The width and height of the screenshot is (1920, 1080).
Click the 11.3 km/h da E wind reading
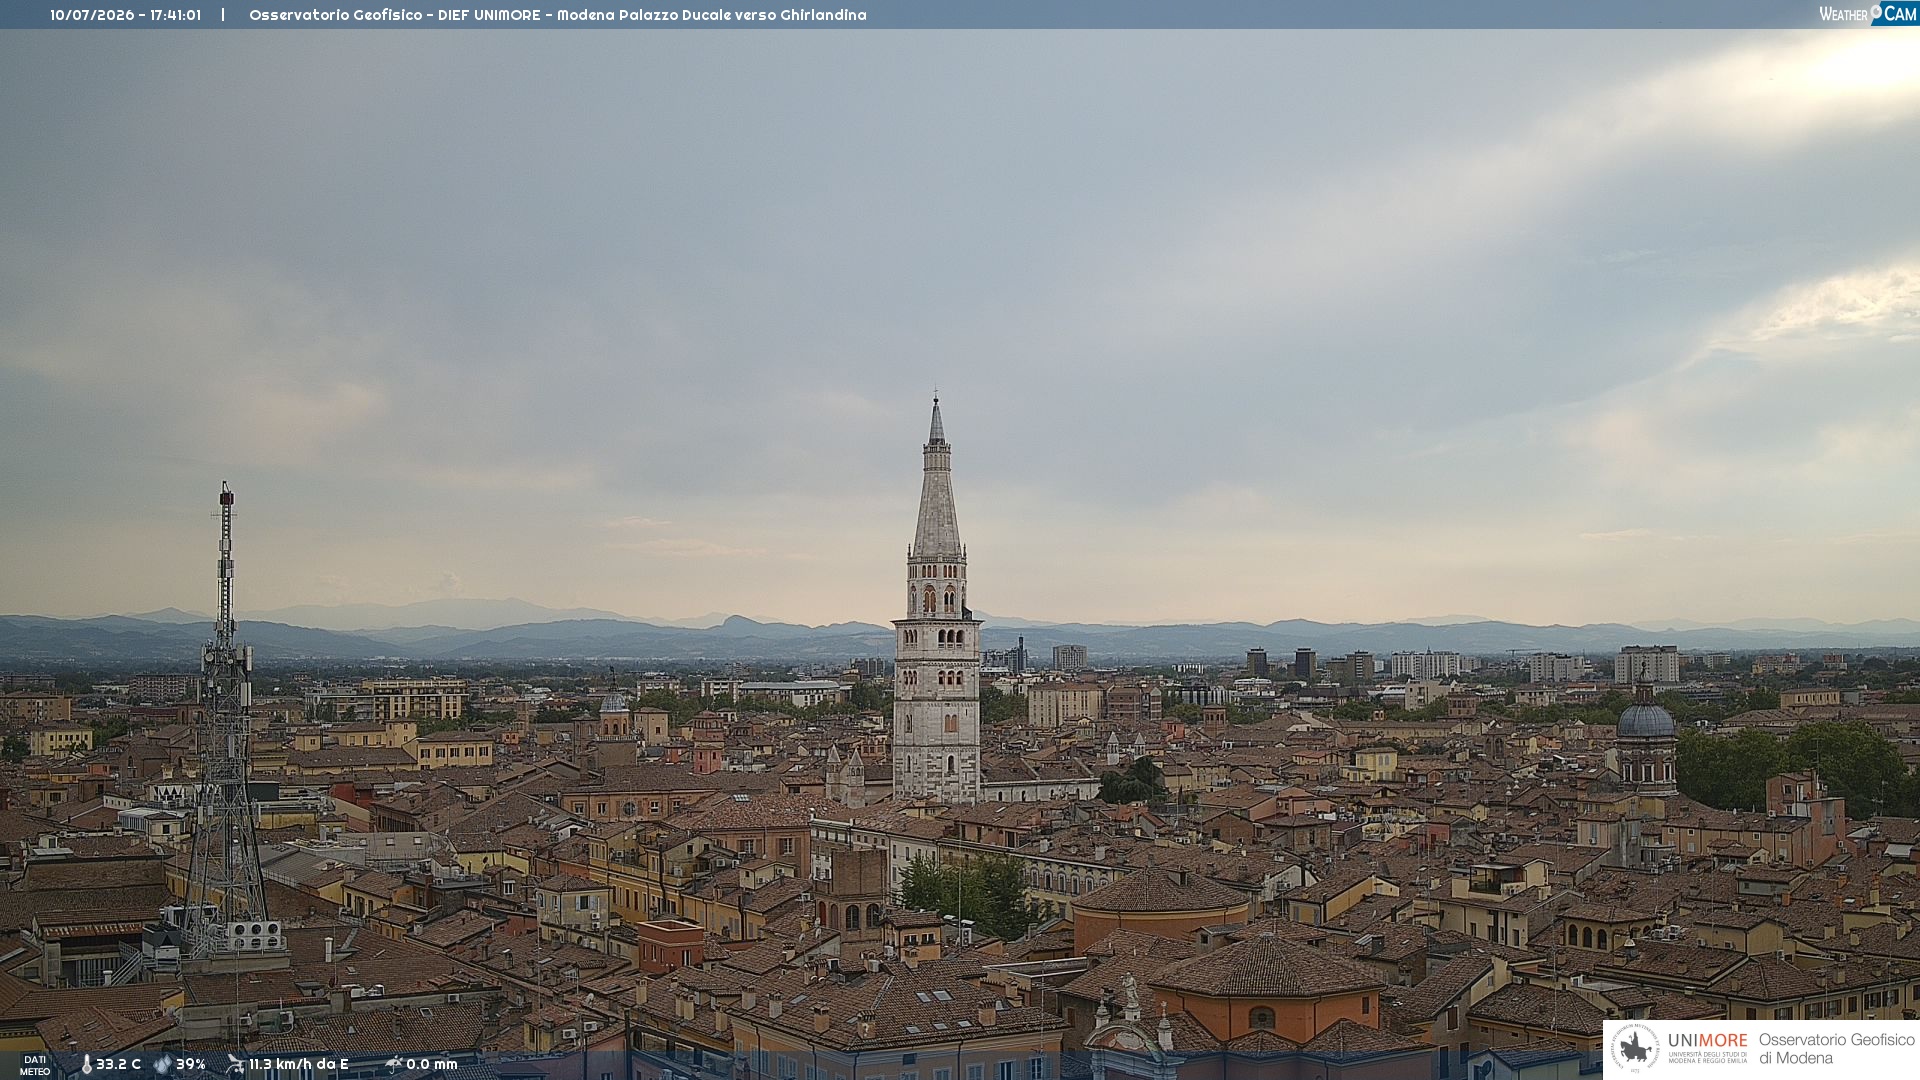[299, 1064]
